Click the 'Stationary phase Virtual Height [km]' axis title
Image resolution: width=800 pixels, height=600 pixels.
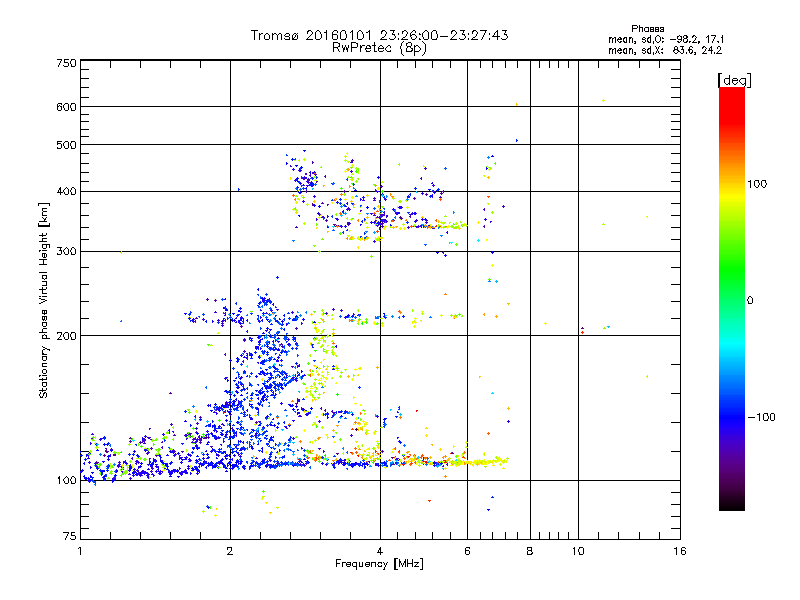point(44,301)
